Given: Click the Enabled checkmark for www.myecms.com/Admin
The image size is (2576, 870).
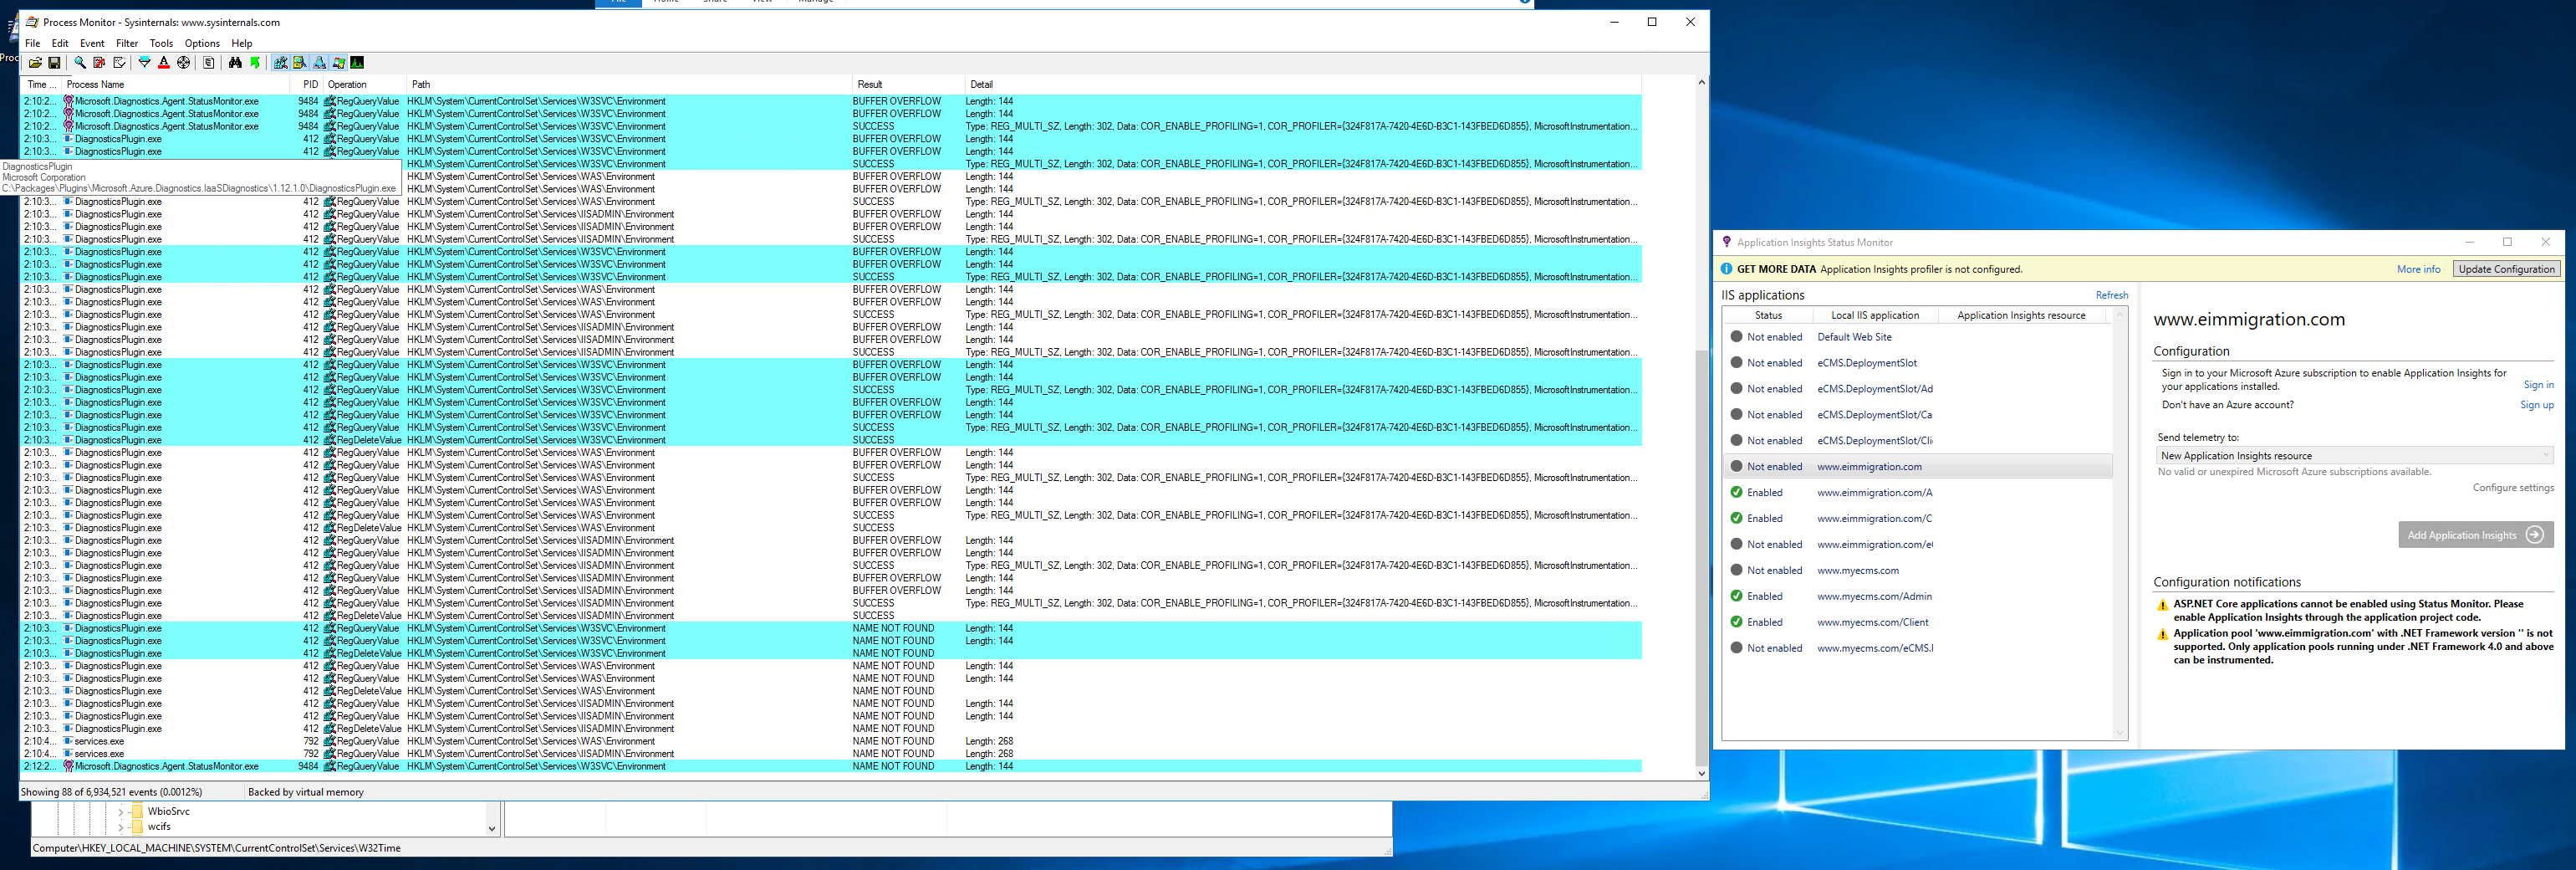Looking at the screenshot, I should (x=1738, y=596).
